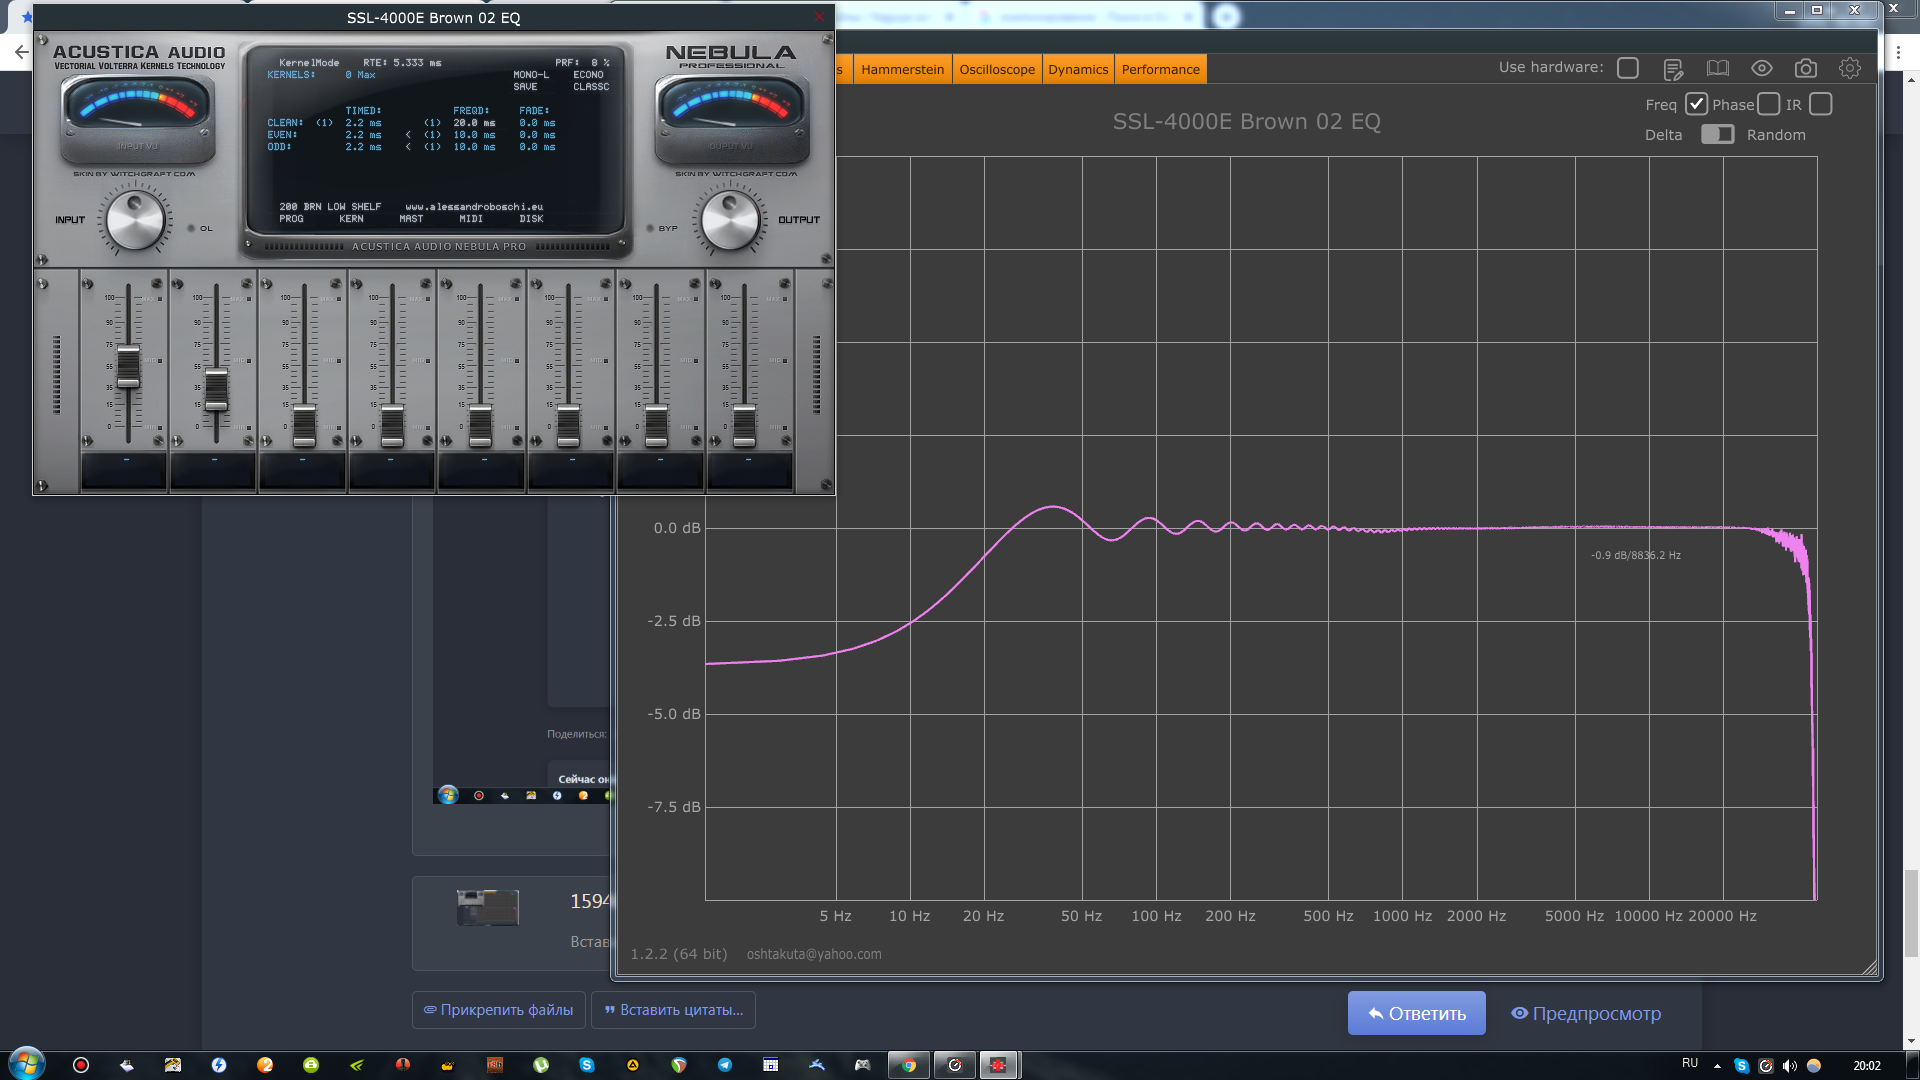Click the KERNELS 0 Max value

[360, 75]
